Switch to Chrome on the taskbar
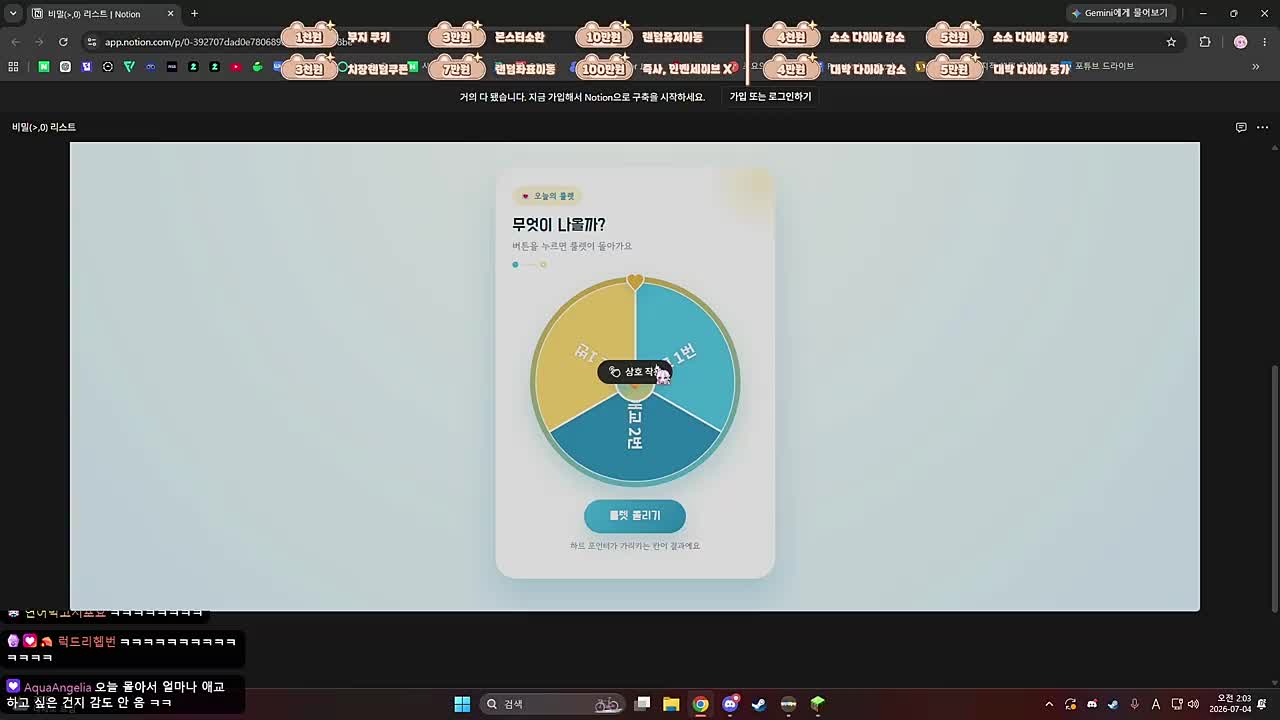 tap(700, 704)
